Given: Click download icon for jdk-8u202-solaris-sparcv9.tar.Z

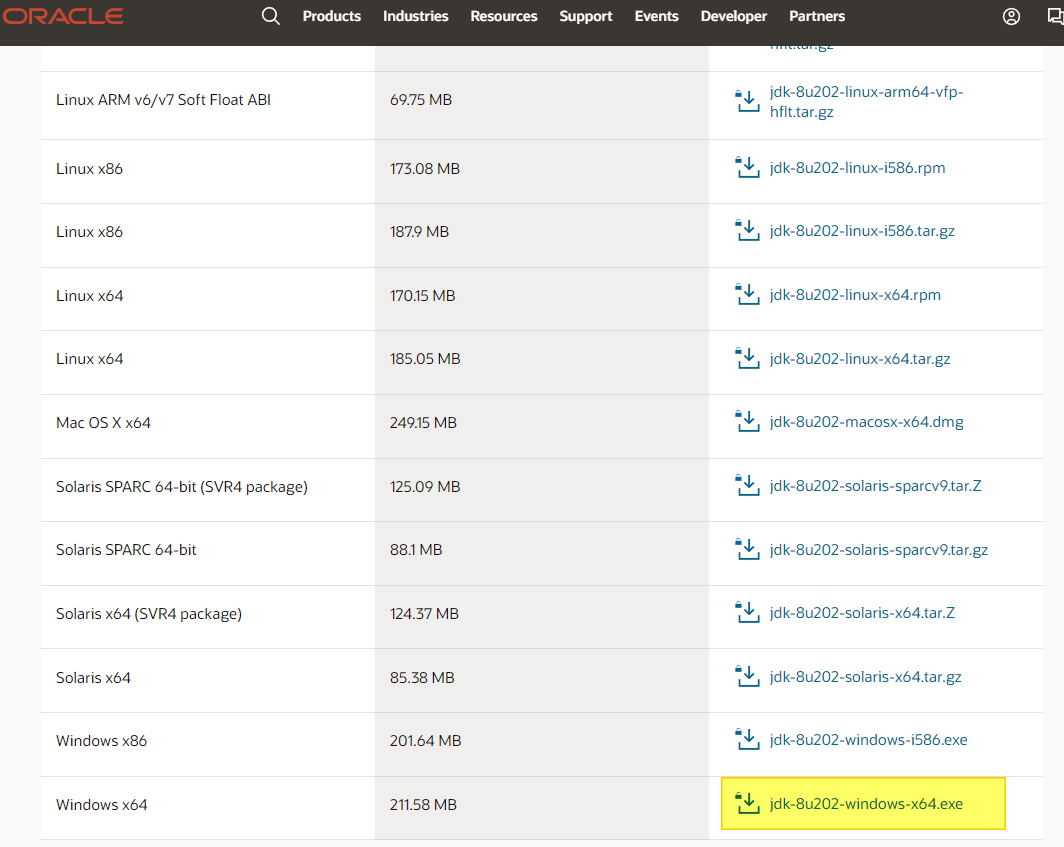Looking at the screenshot, I should point(747,485).
